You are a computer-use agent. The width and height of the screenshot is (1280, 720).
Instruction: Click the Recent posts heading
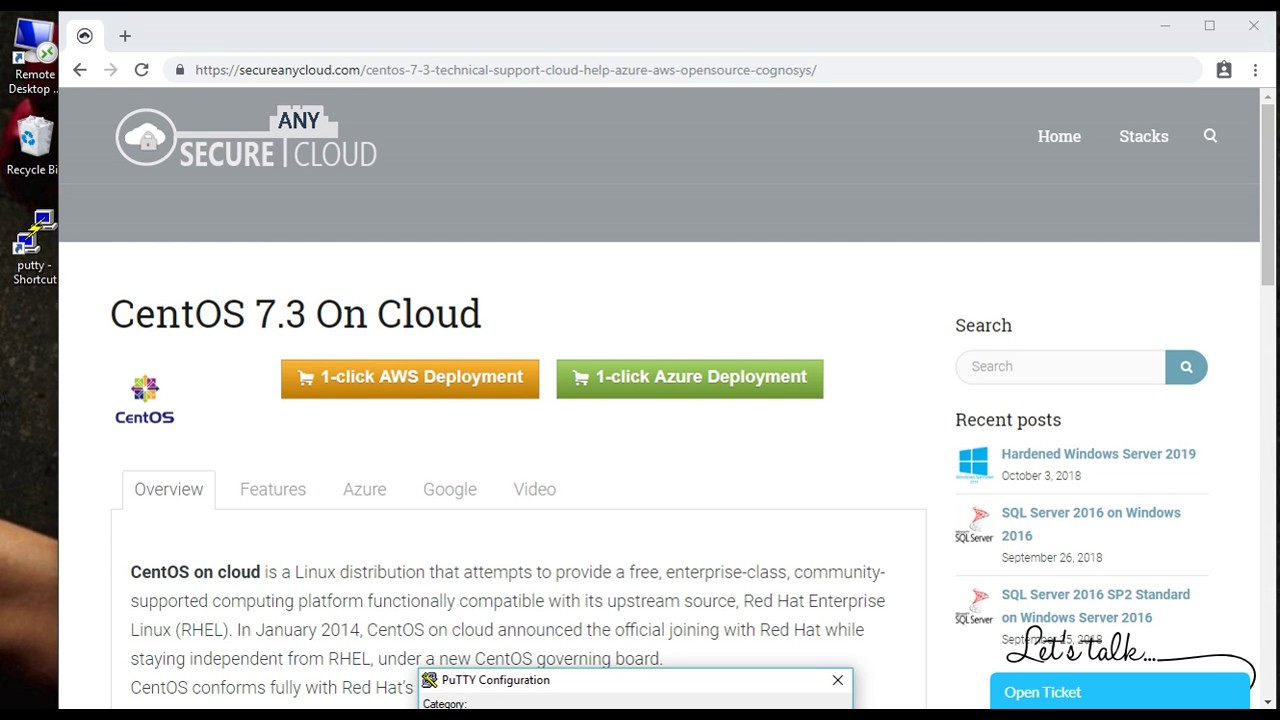pos(1008,420)
